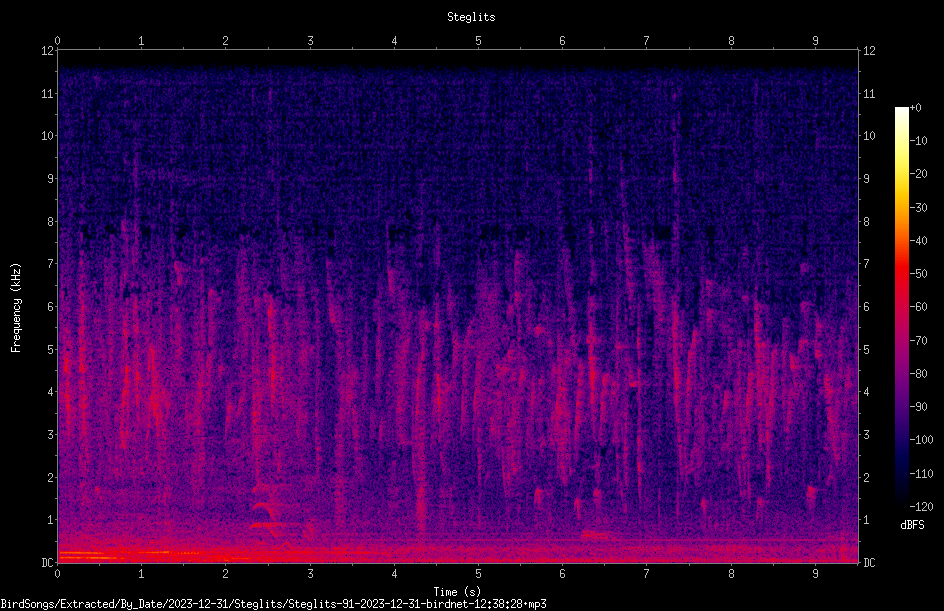
Task: Click the 9 second tick on the top time axis
Action: click(815, 40)
